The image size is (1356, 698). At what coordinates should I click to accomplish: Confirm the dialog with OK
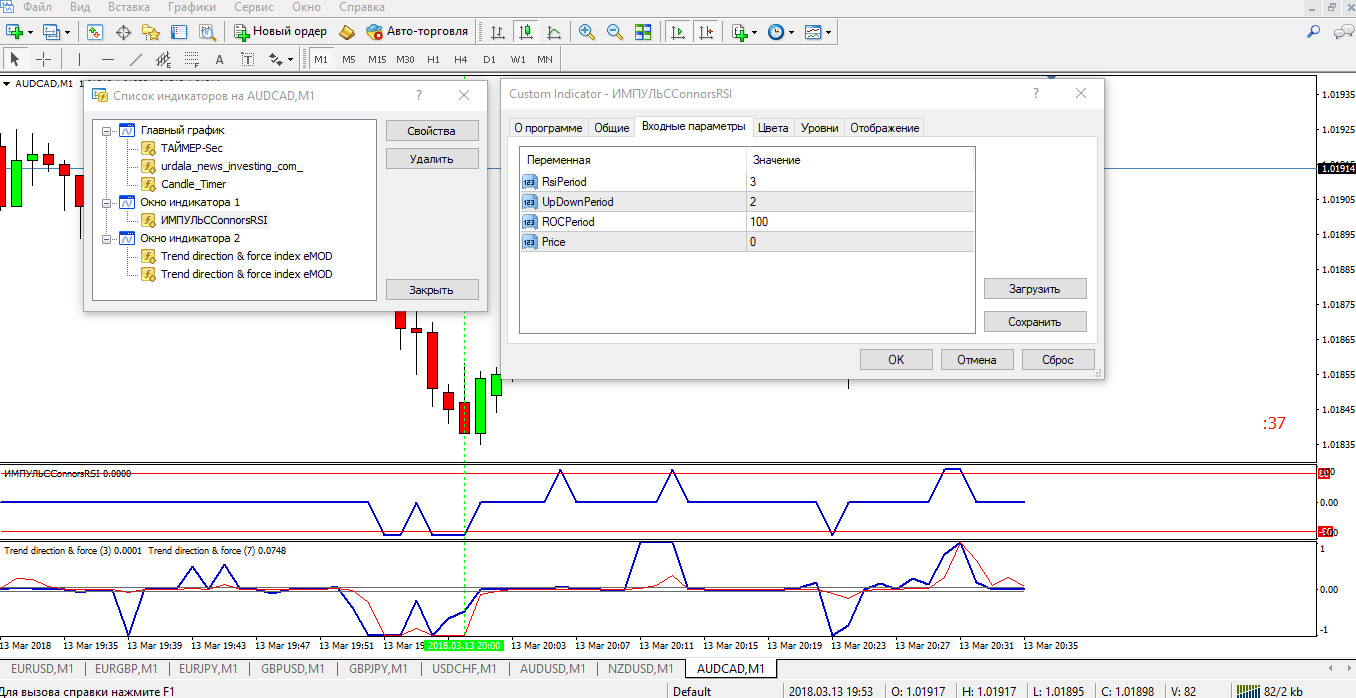[x=896, y=360]
